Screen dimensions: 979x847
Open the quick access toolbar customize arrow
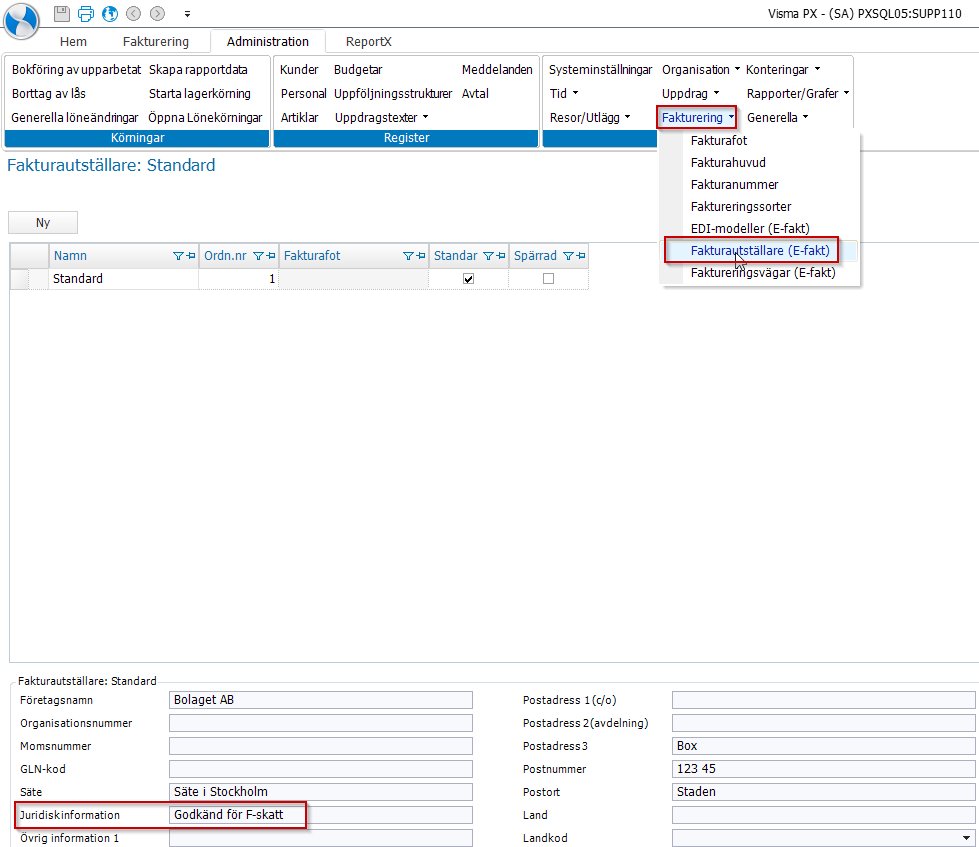(x=187, y=14)
